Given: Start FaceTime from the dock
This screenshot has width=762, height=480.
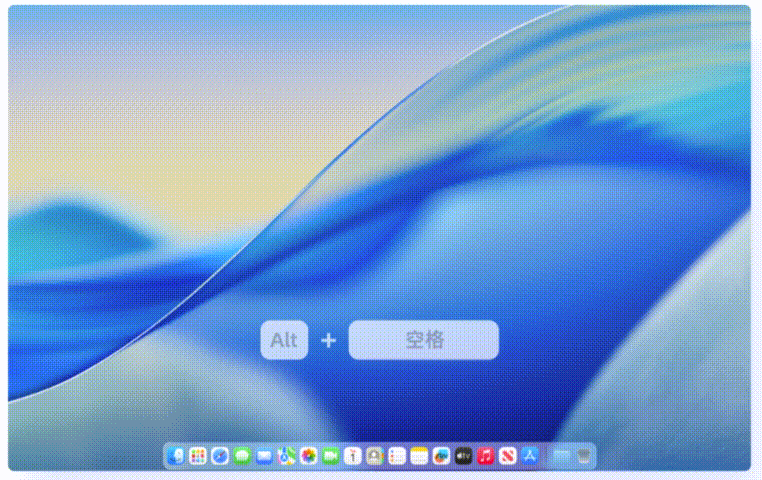Looking at the screenshot, I should 330,456.
